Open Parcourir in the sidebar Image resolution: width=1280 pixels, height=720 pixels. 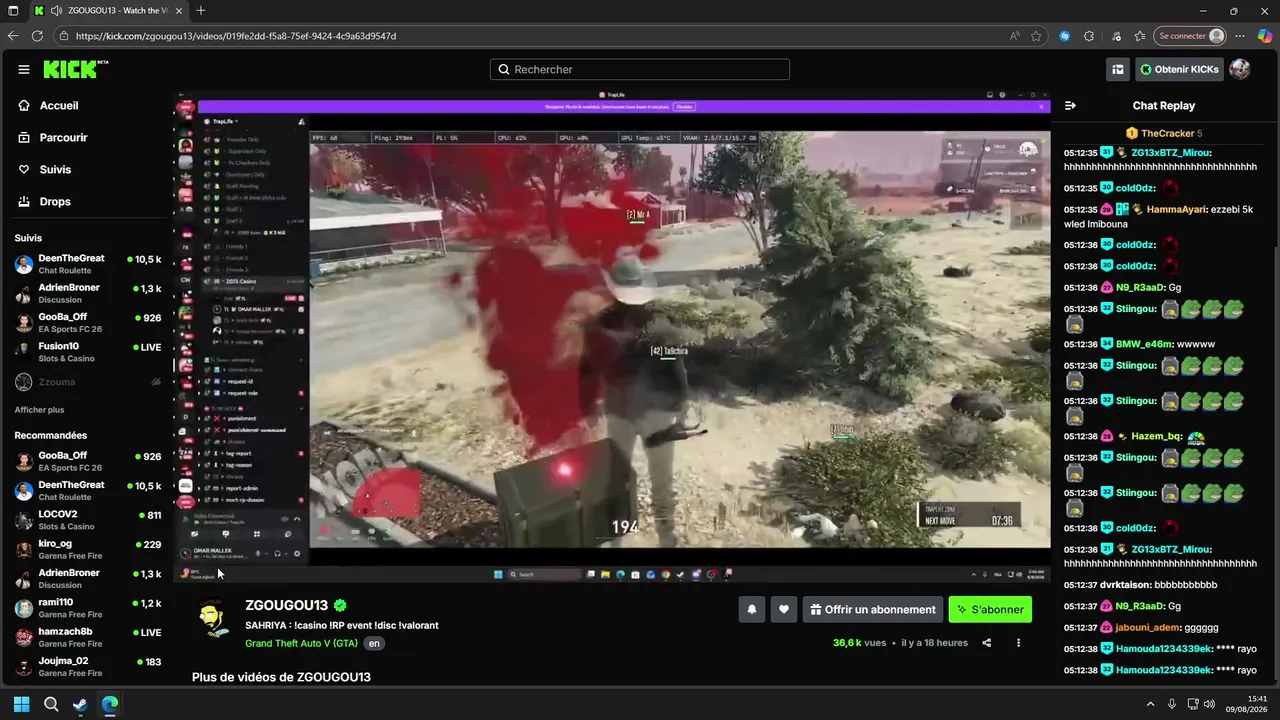(63, 137)
